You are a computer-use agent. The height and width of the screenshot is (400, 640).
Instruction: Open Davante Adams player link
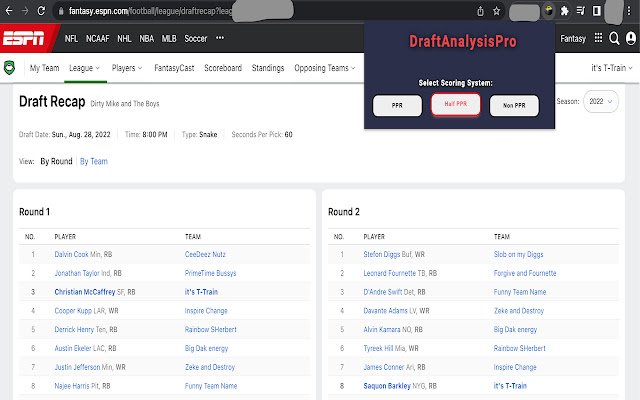coord(386,311)
